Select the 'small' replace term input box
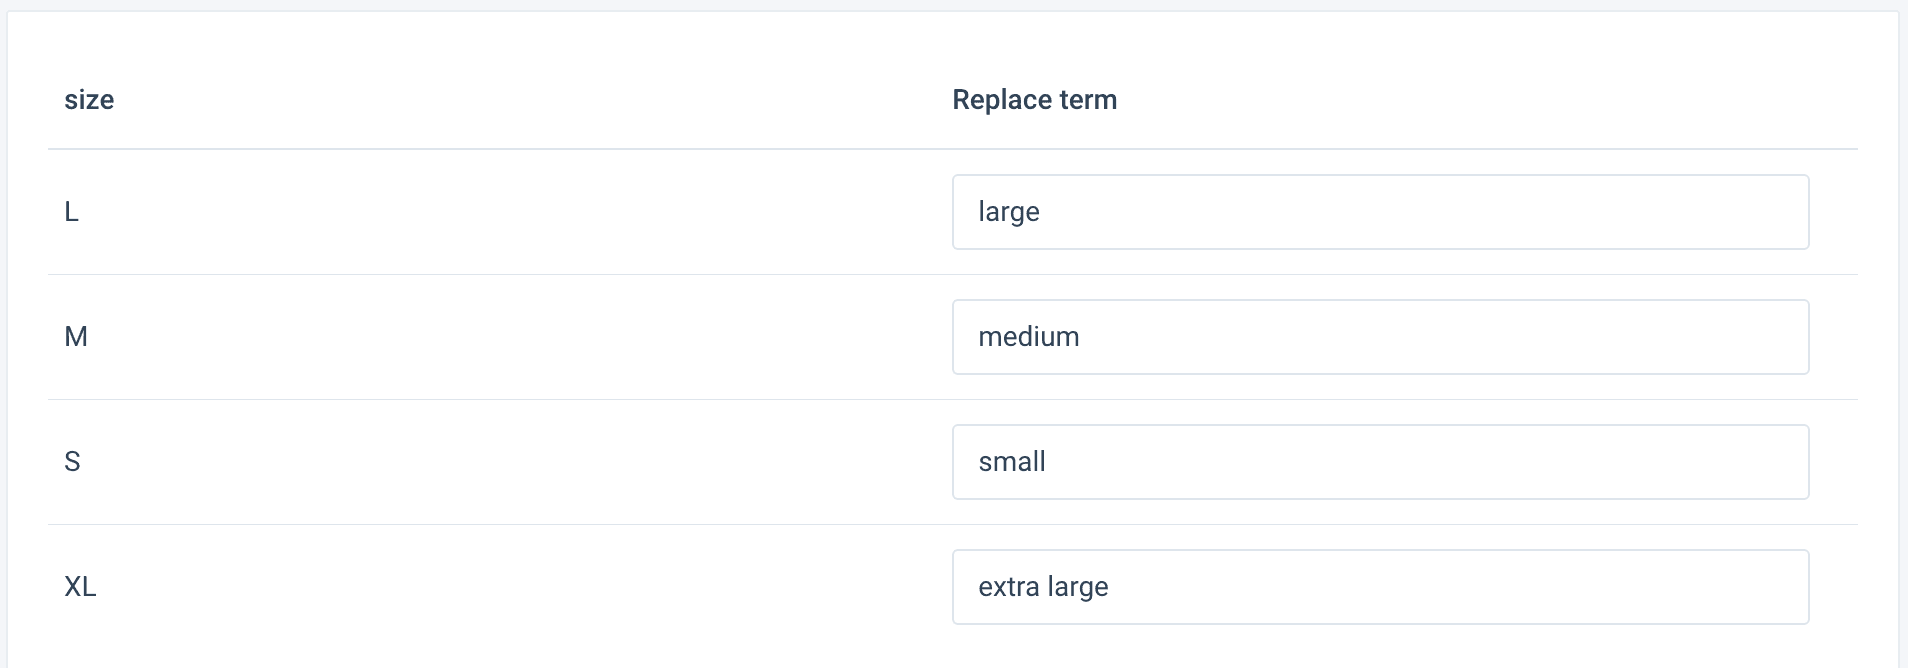Screen dimensions: 1908x668 click(1380, 462)
